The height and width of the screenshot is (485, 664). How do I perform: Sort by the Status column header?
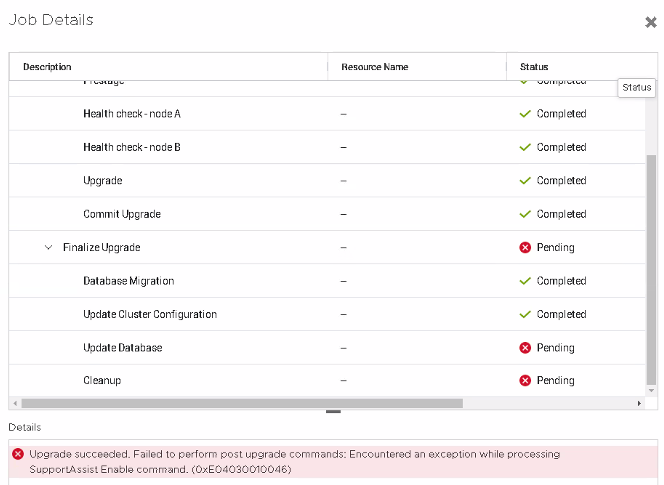(x=534, y=67)
